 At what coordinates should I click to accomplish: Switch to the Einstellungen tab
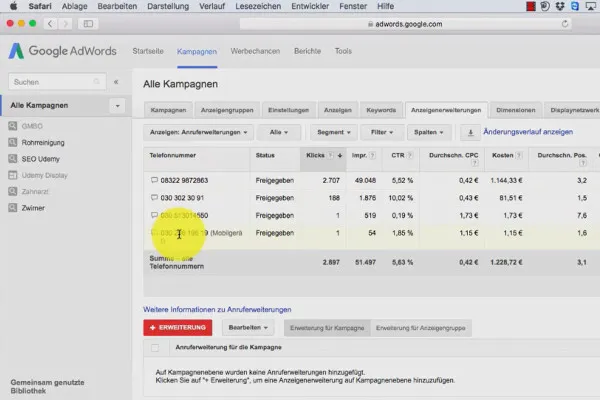tap(289, 110)
